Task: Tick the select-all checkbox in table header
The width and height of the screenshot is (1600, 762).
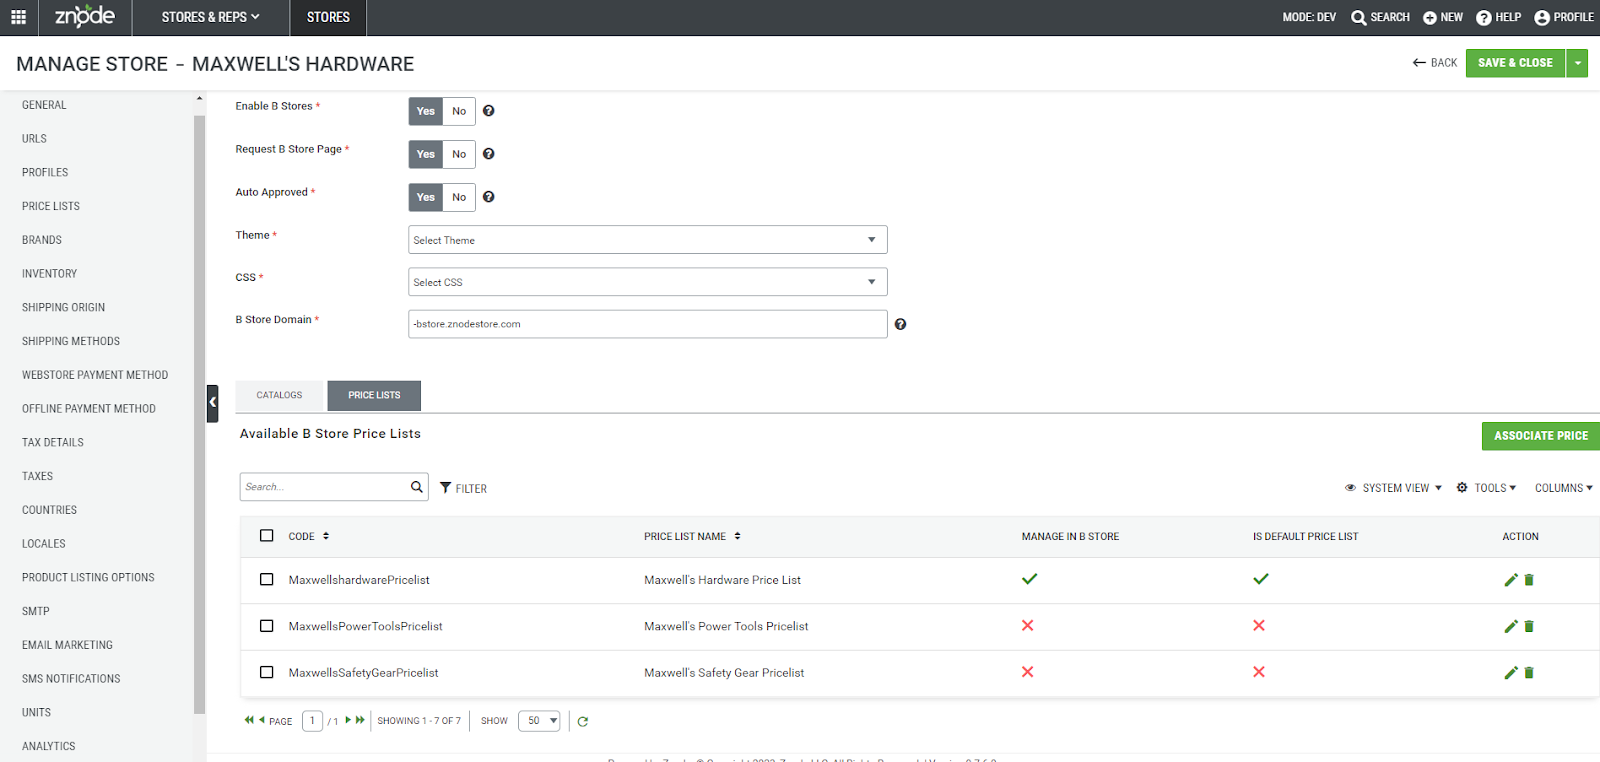Action: tap(266, 536)
